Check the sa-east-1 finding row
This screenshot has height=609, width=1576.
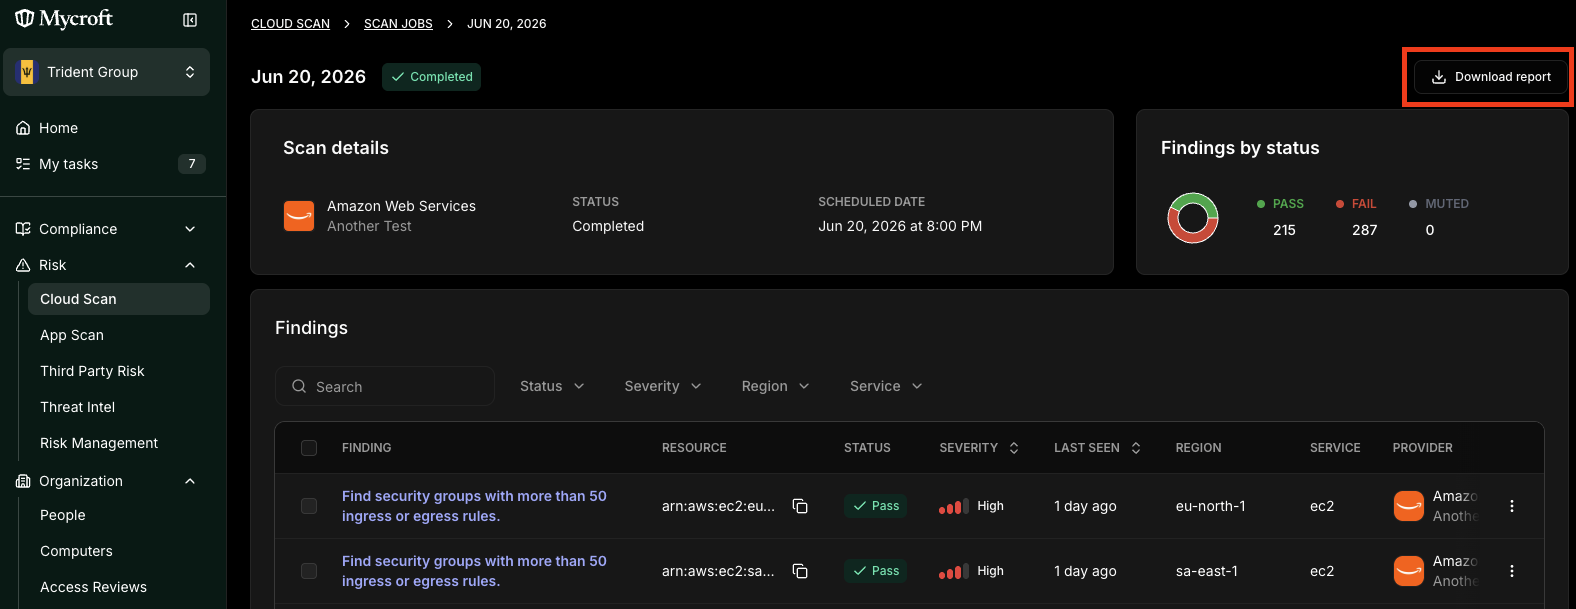coord(309,571)
